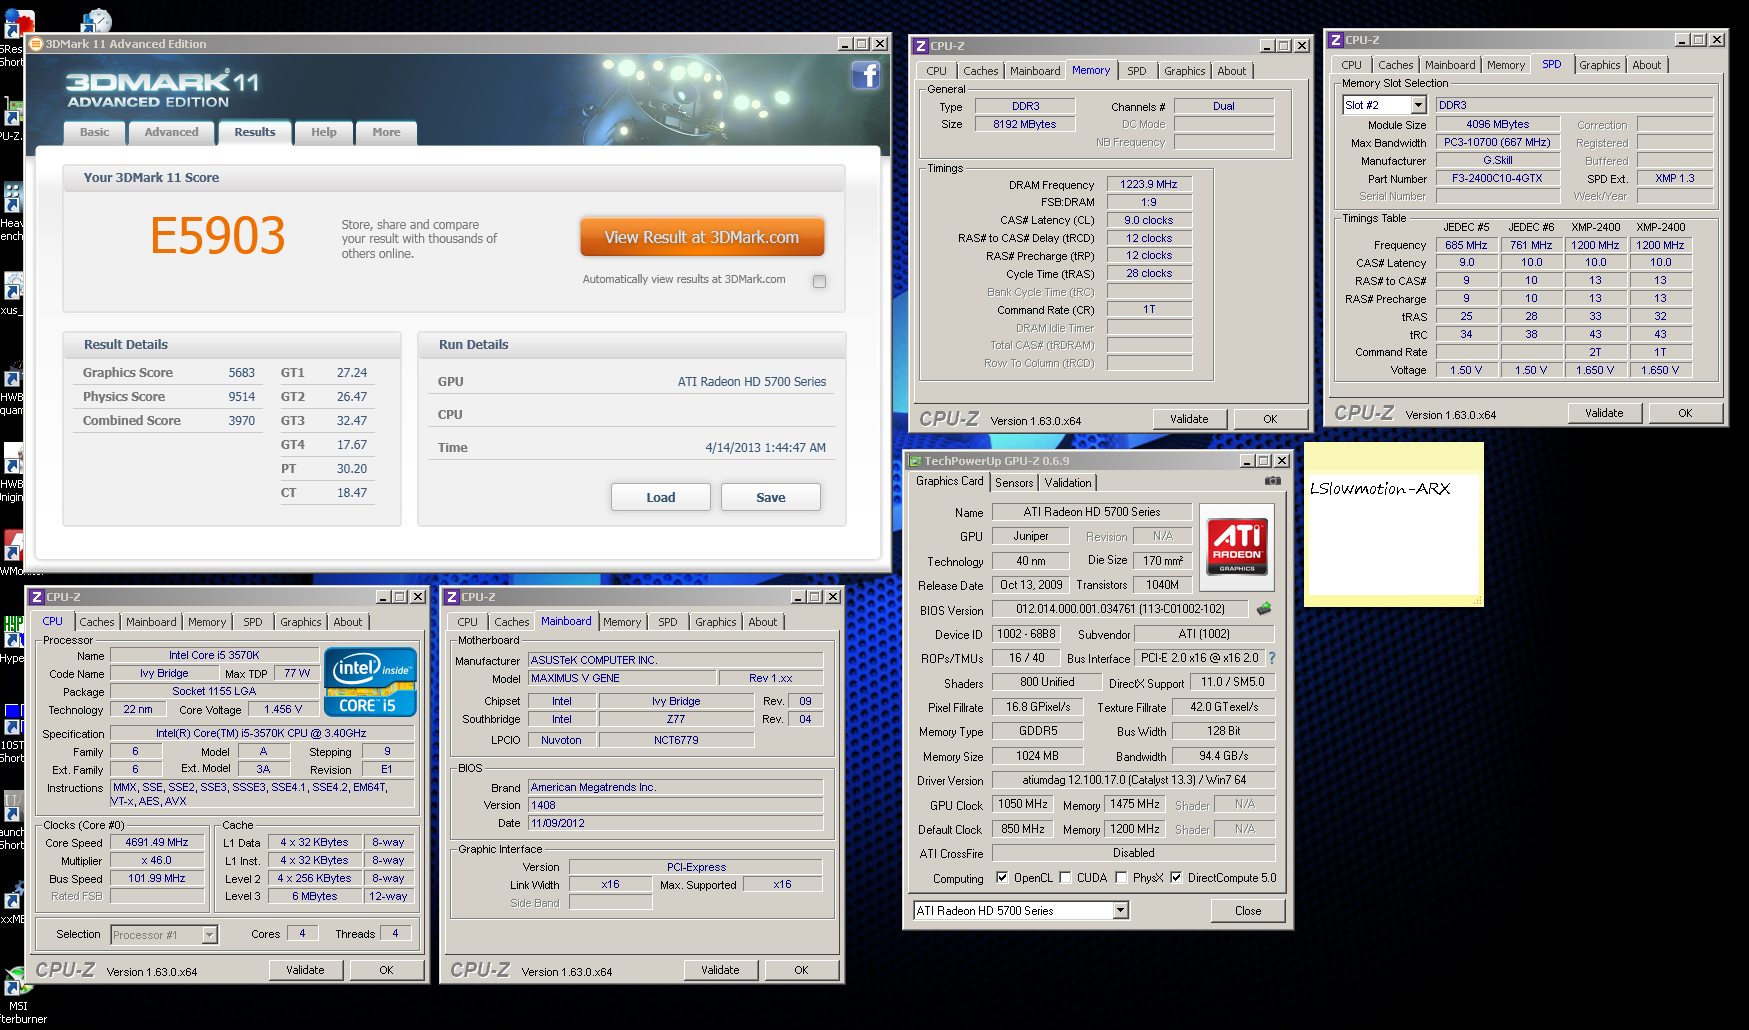Click the Save button in Run Details
The image size is (1749, 1030).
771,497
